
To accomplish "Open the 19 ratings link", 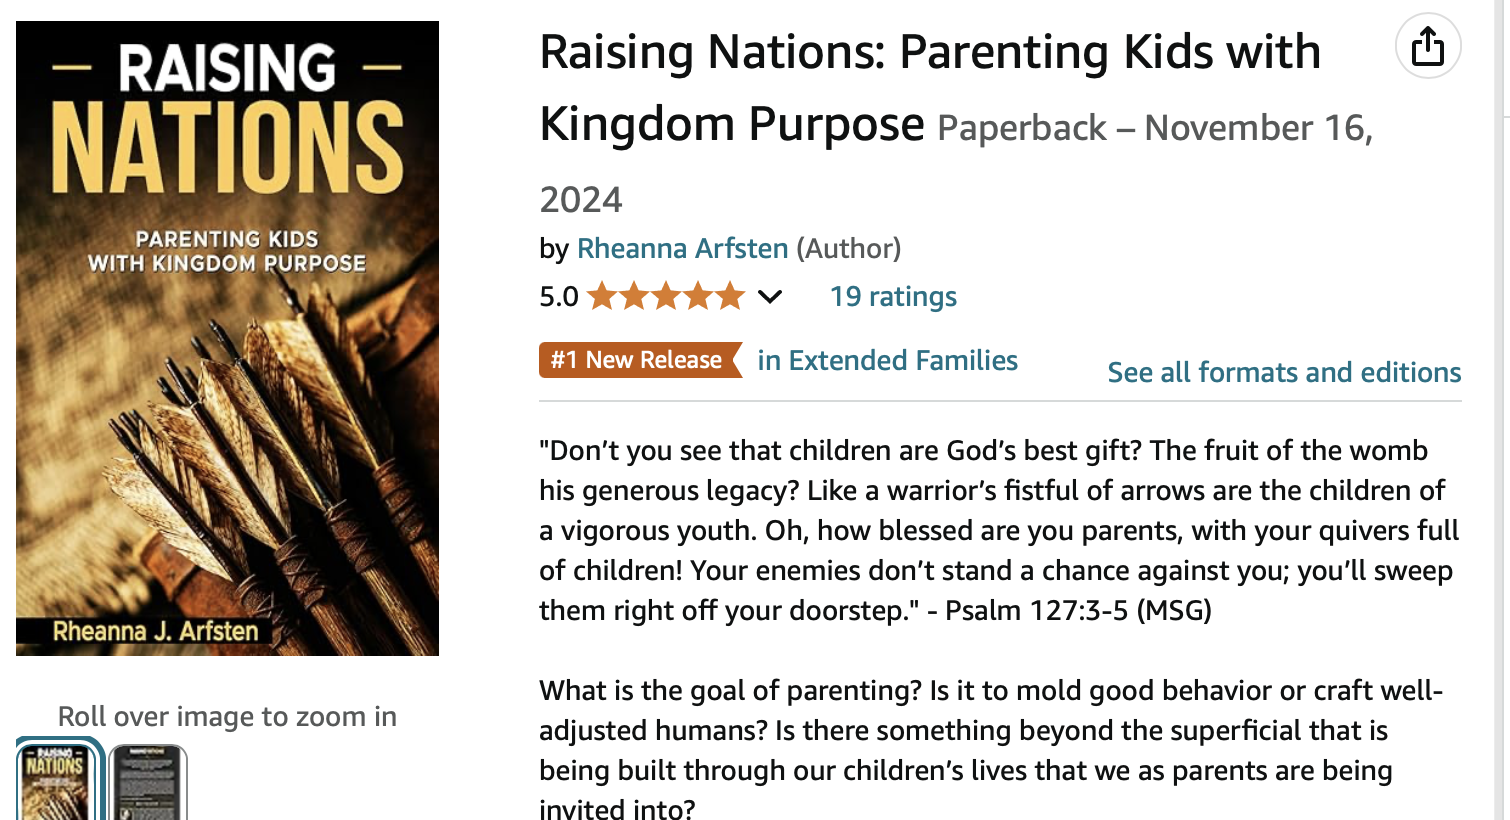I will click(x=893, y=297).
